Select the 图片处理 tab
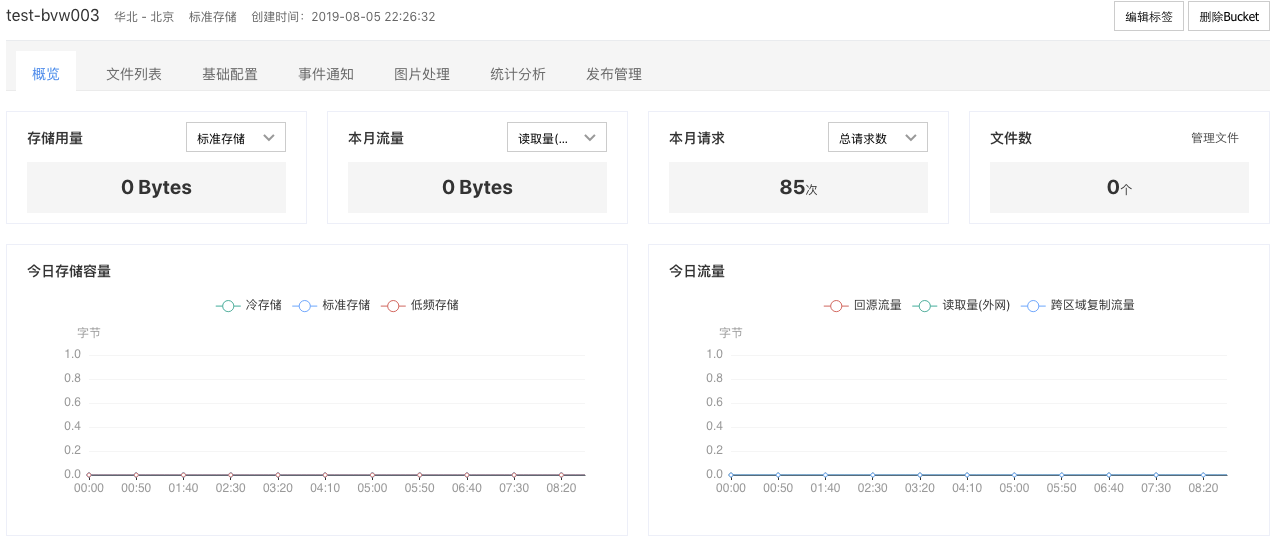The width and height of the screenshot is (1276, 539). click(422, 74)
